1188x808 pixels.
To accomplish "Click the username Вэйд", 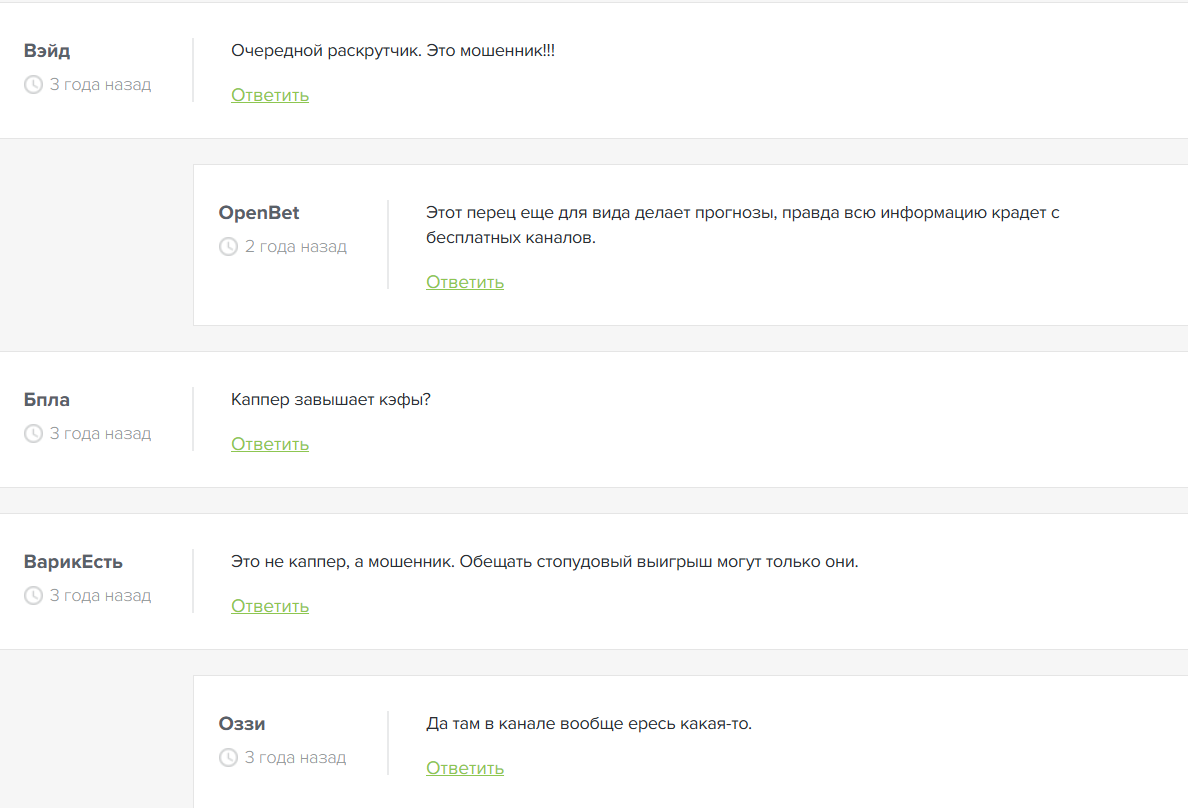I will coord(47,51).
